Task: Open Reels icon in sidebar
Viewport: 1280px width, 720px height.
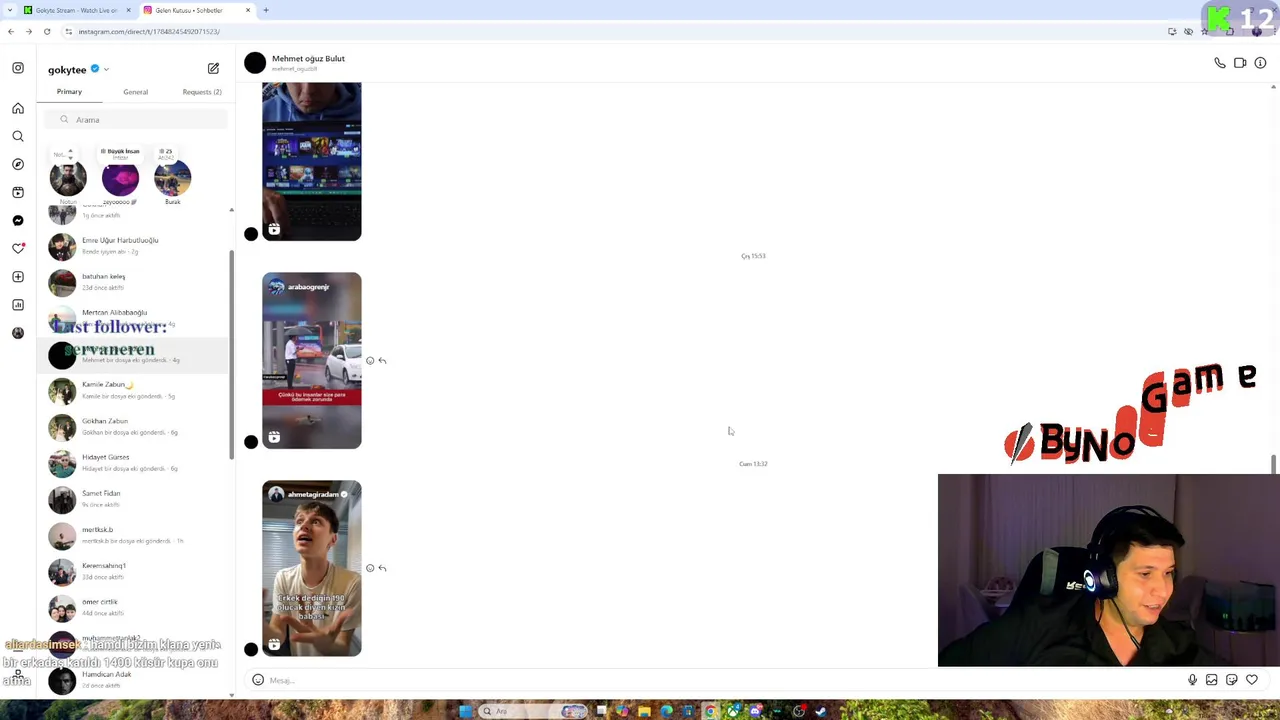Action: point(18,192)
